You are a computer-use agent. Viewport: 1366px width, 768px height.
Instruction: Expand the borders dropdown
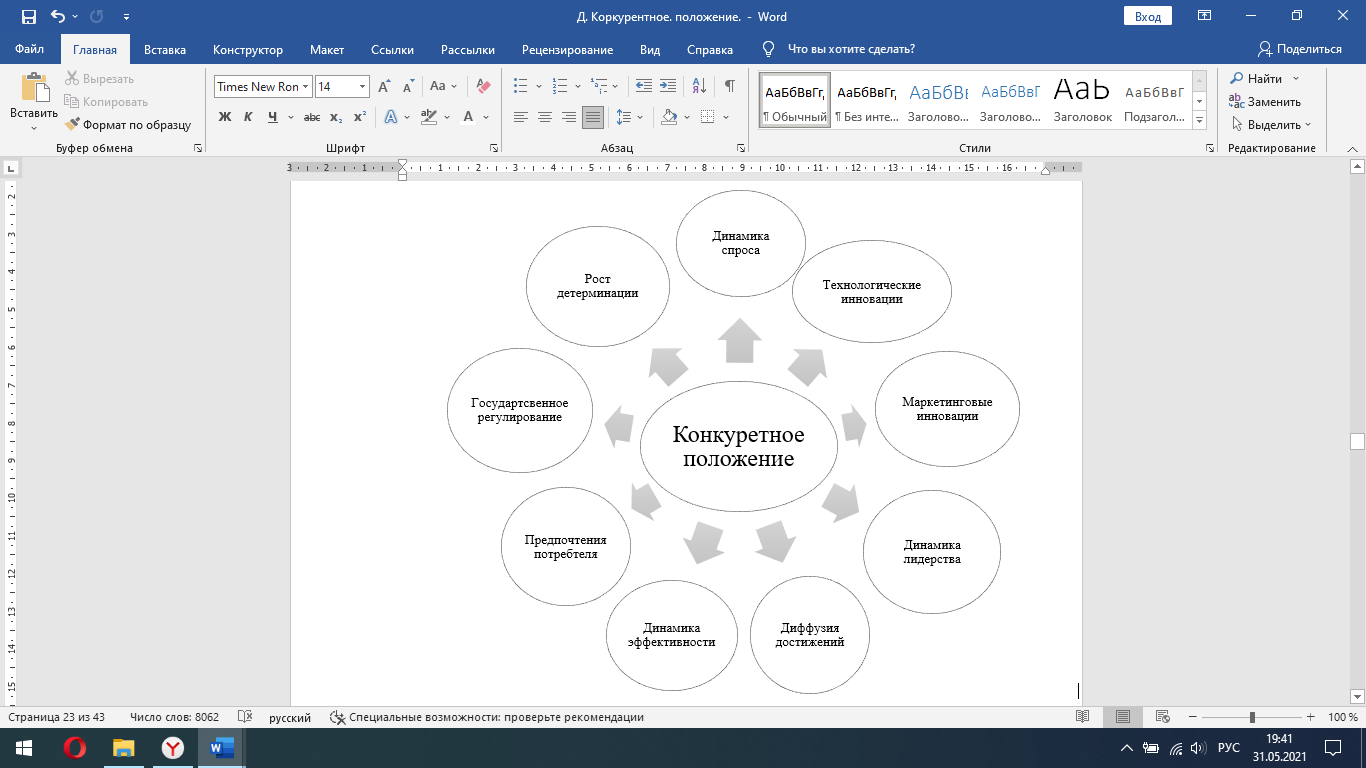pyautogui.click(x=726, y=117)
